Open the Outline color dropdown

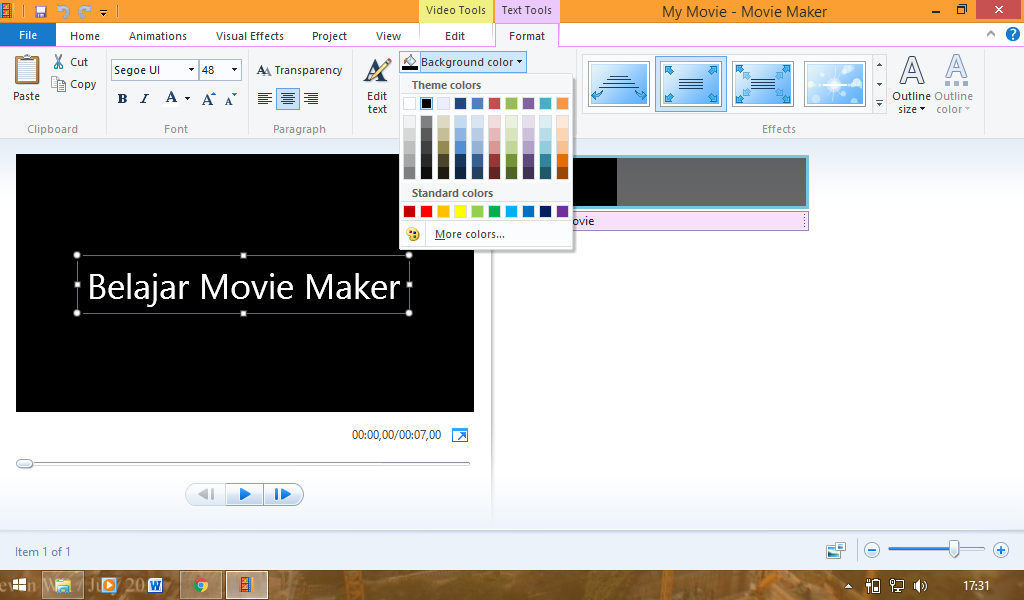(953, 85)
